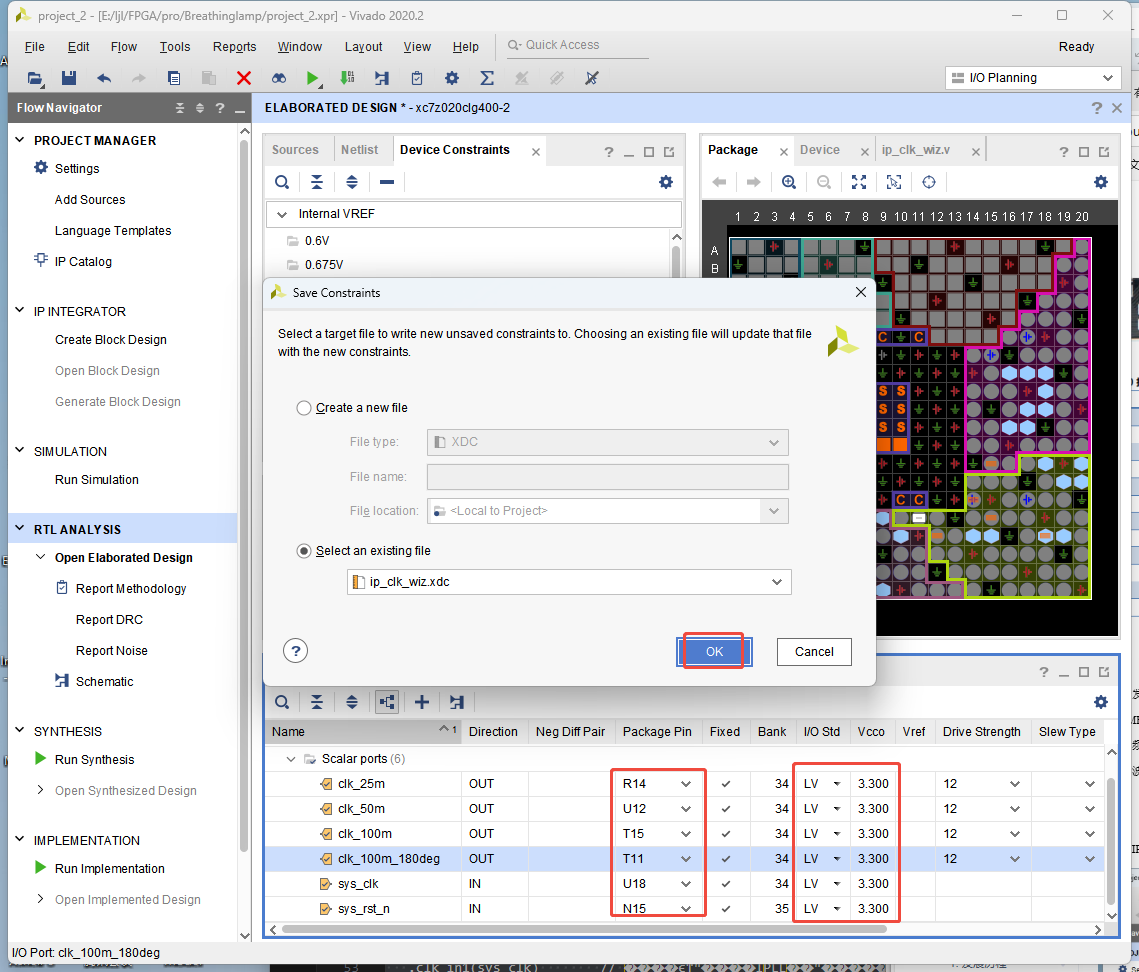Expand Open Synthesized Design in Flow Navigator
Image resolution: width=1139 pixels, height=972 pixels.
coord(39,790)
